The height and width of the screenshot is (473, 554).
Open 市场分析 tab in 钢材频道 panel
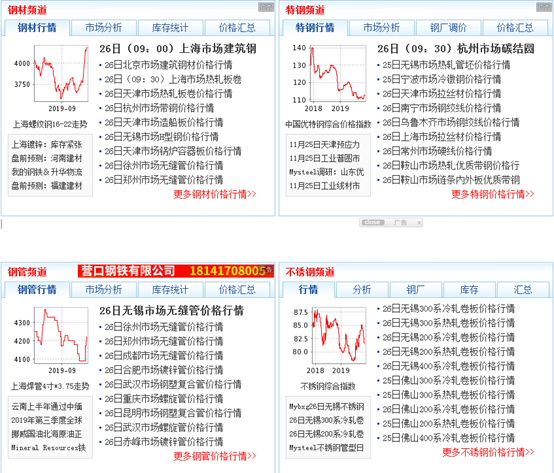coord(104,28)
